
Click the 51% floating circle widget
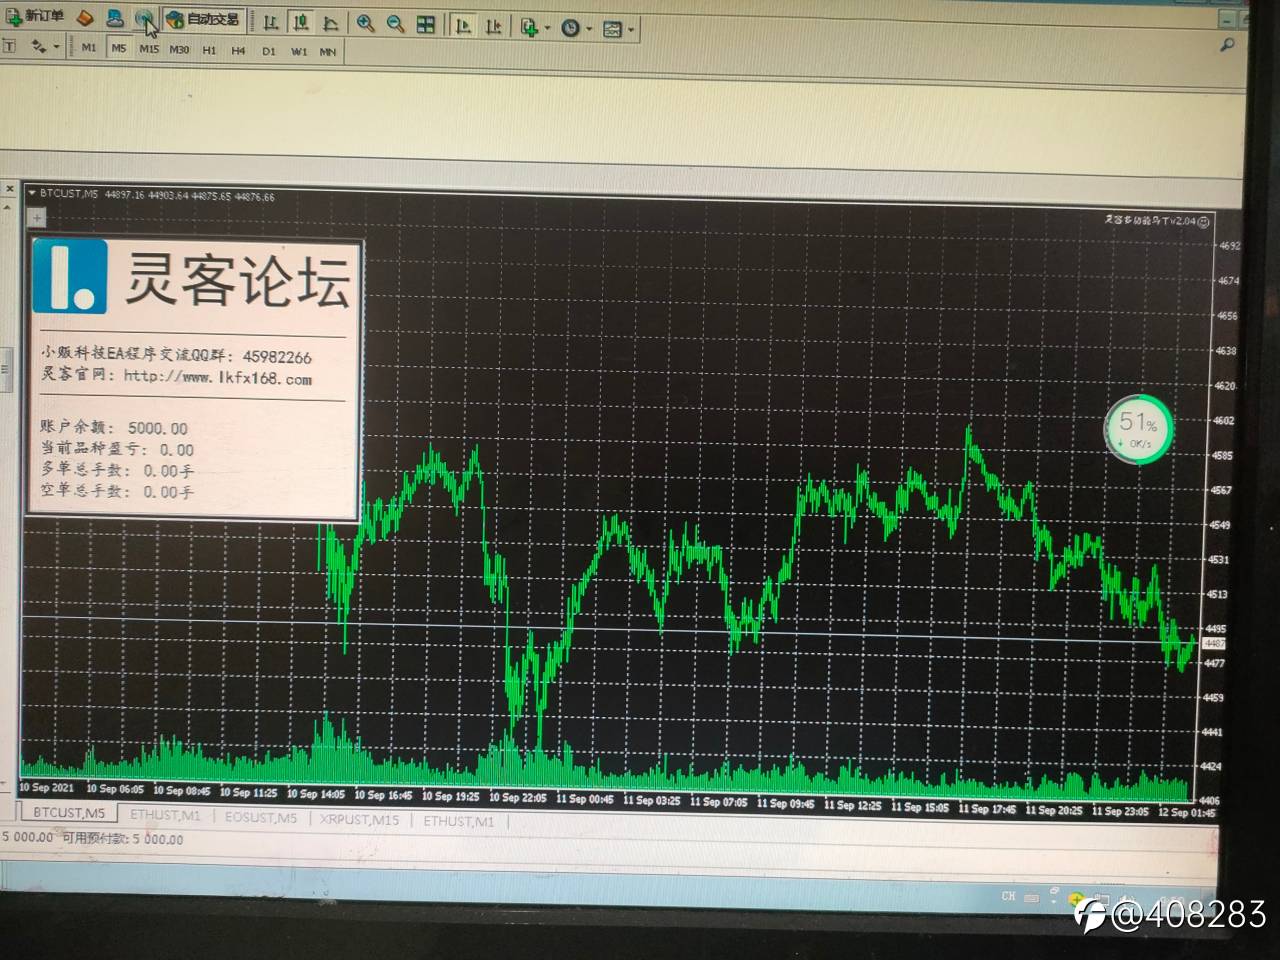1137,429
